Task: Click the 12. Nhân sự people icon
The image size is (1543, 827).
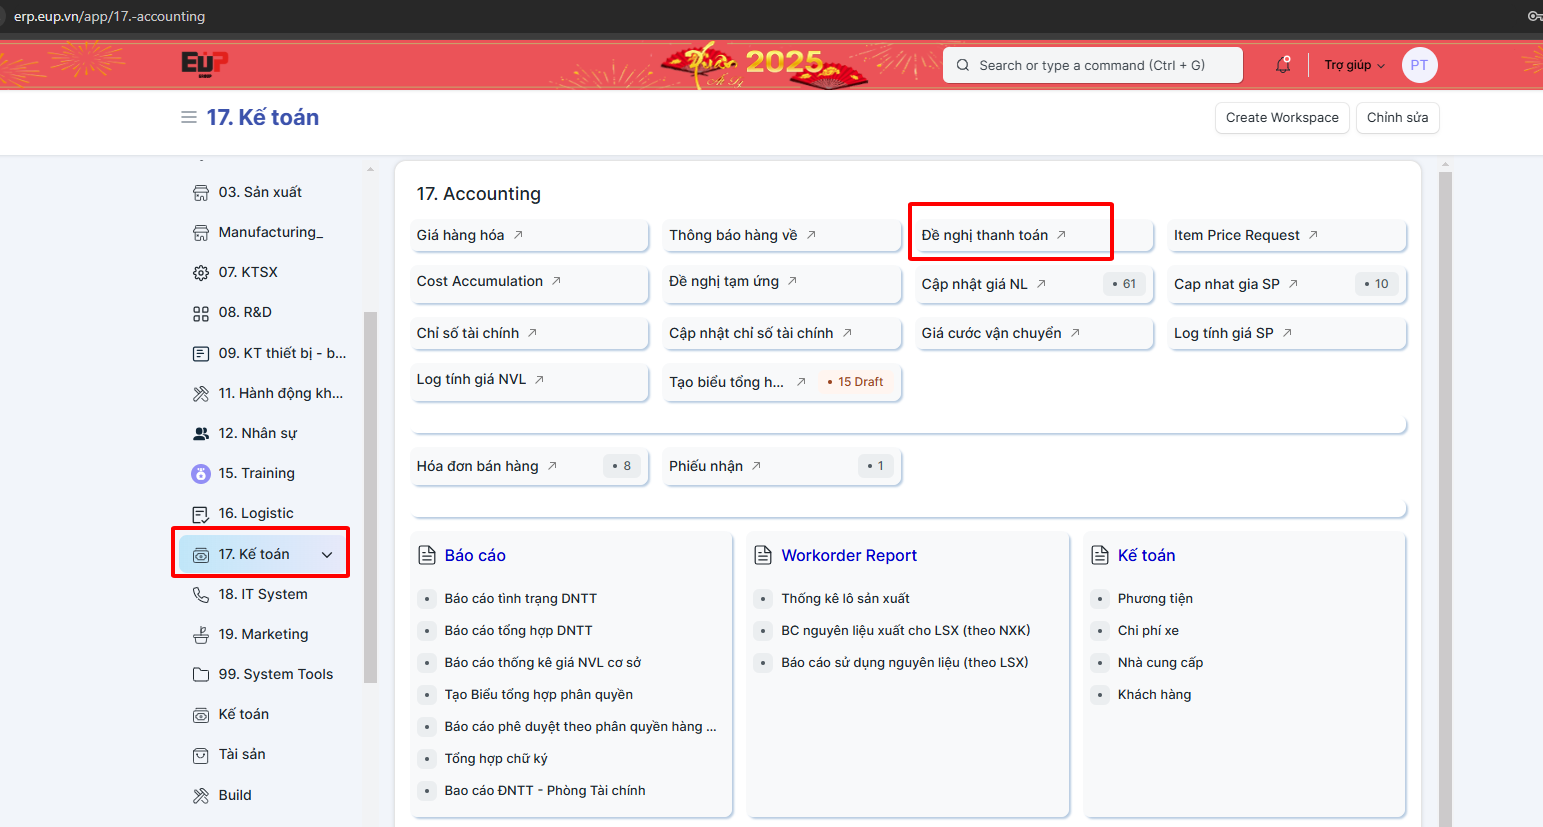Action: click(201, 433)
